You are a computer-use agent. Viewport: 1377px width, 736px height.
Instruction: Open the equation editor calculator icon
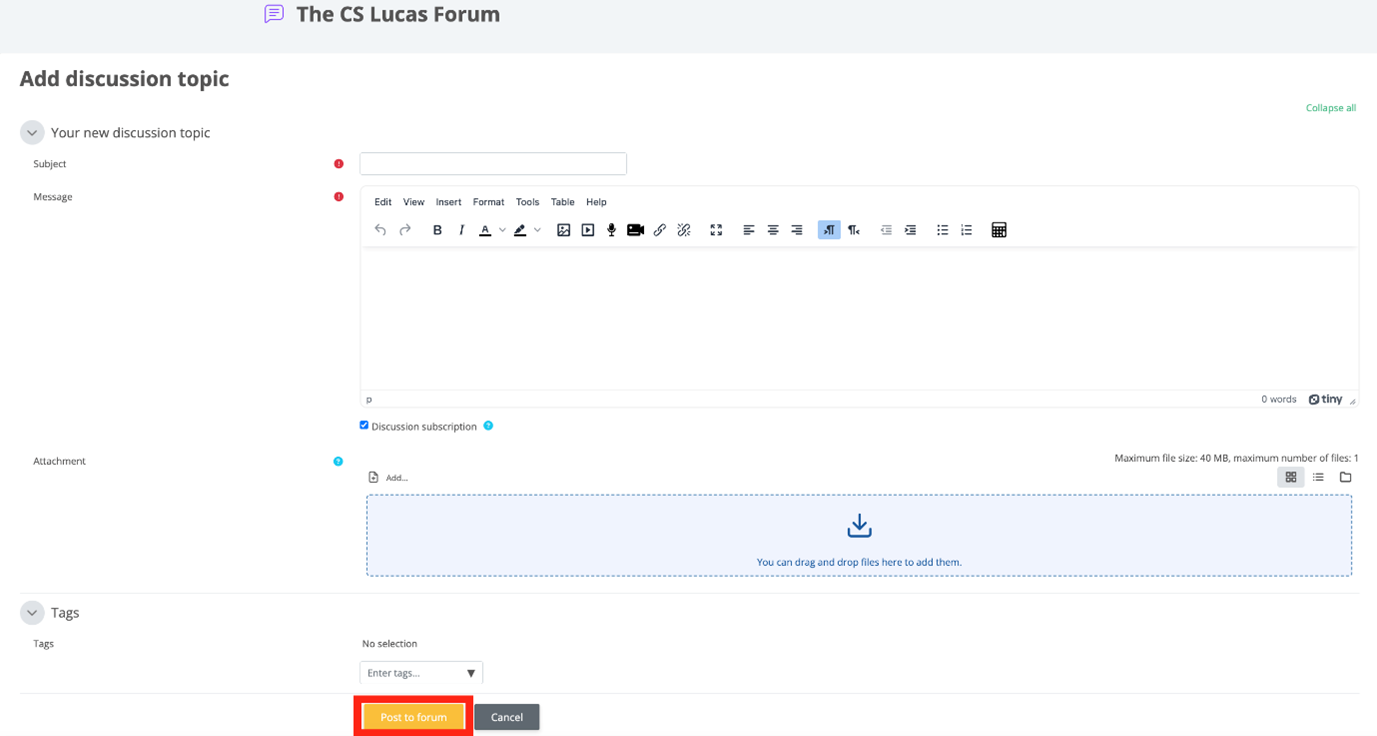click(998, 230)
